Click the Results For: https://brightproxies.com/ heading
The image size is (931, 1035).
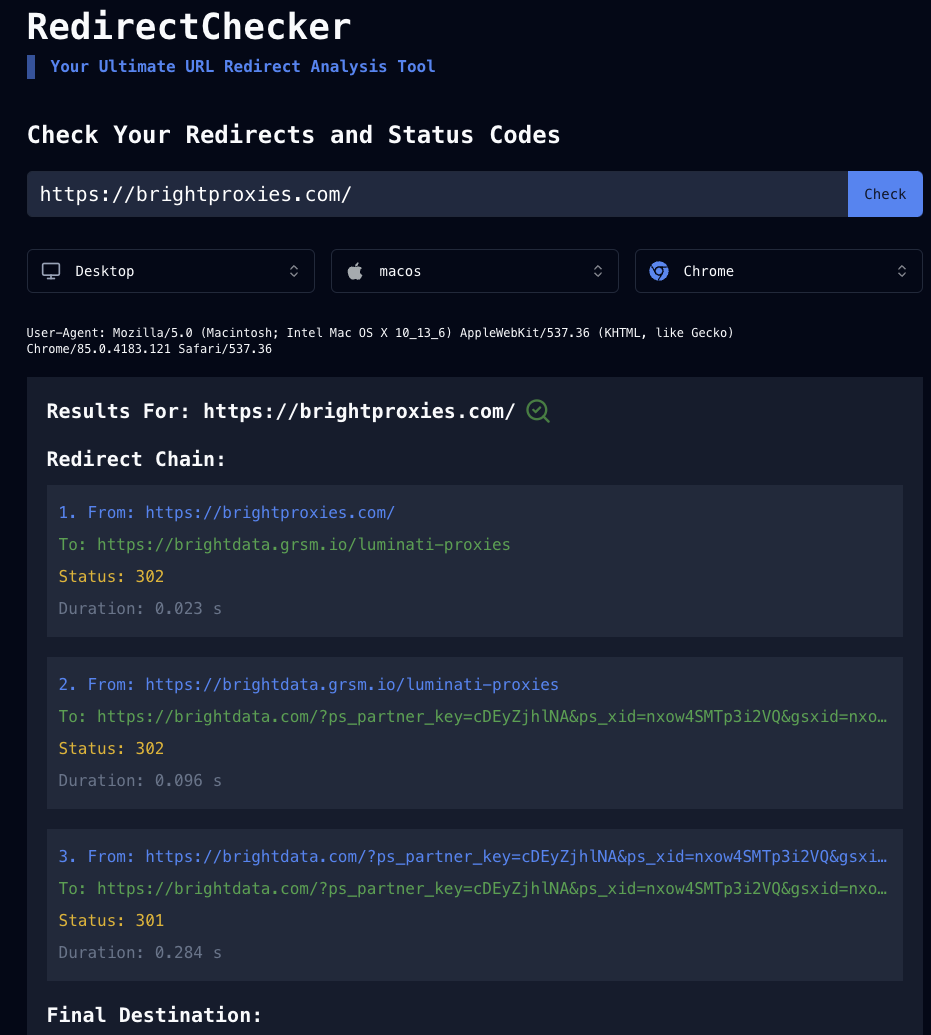(281, 411)
